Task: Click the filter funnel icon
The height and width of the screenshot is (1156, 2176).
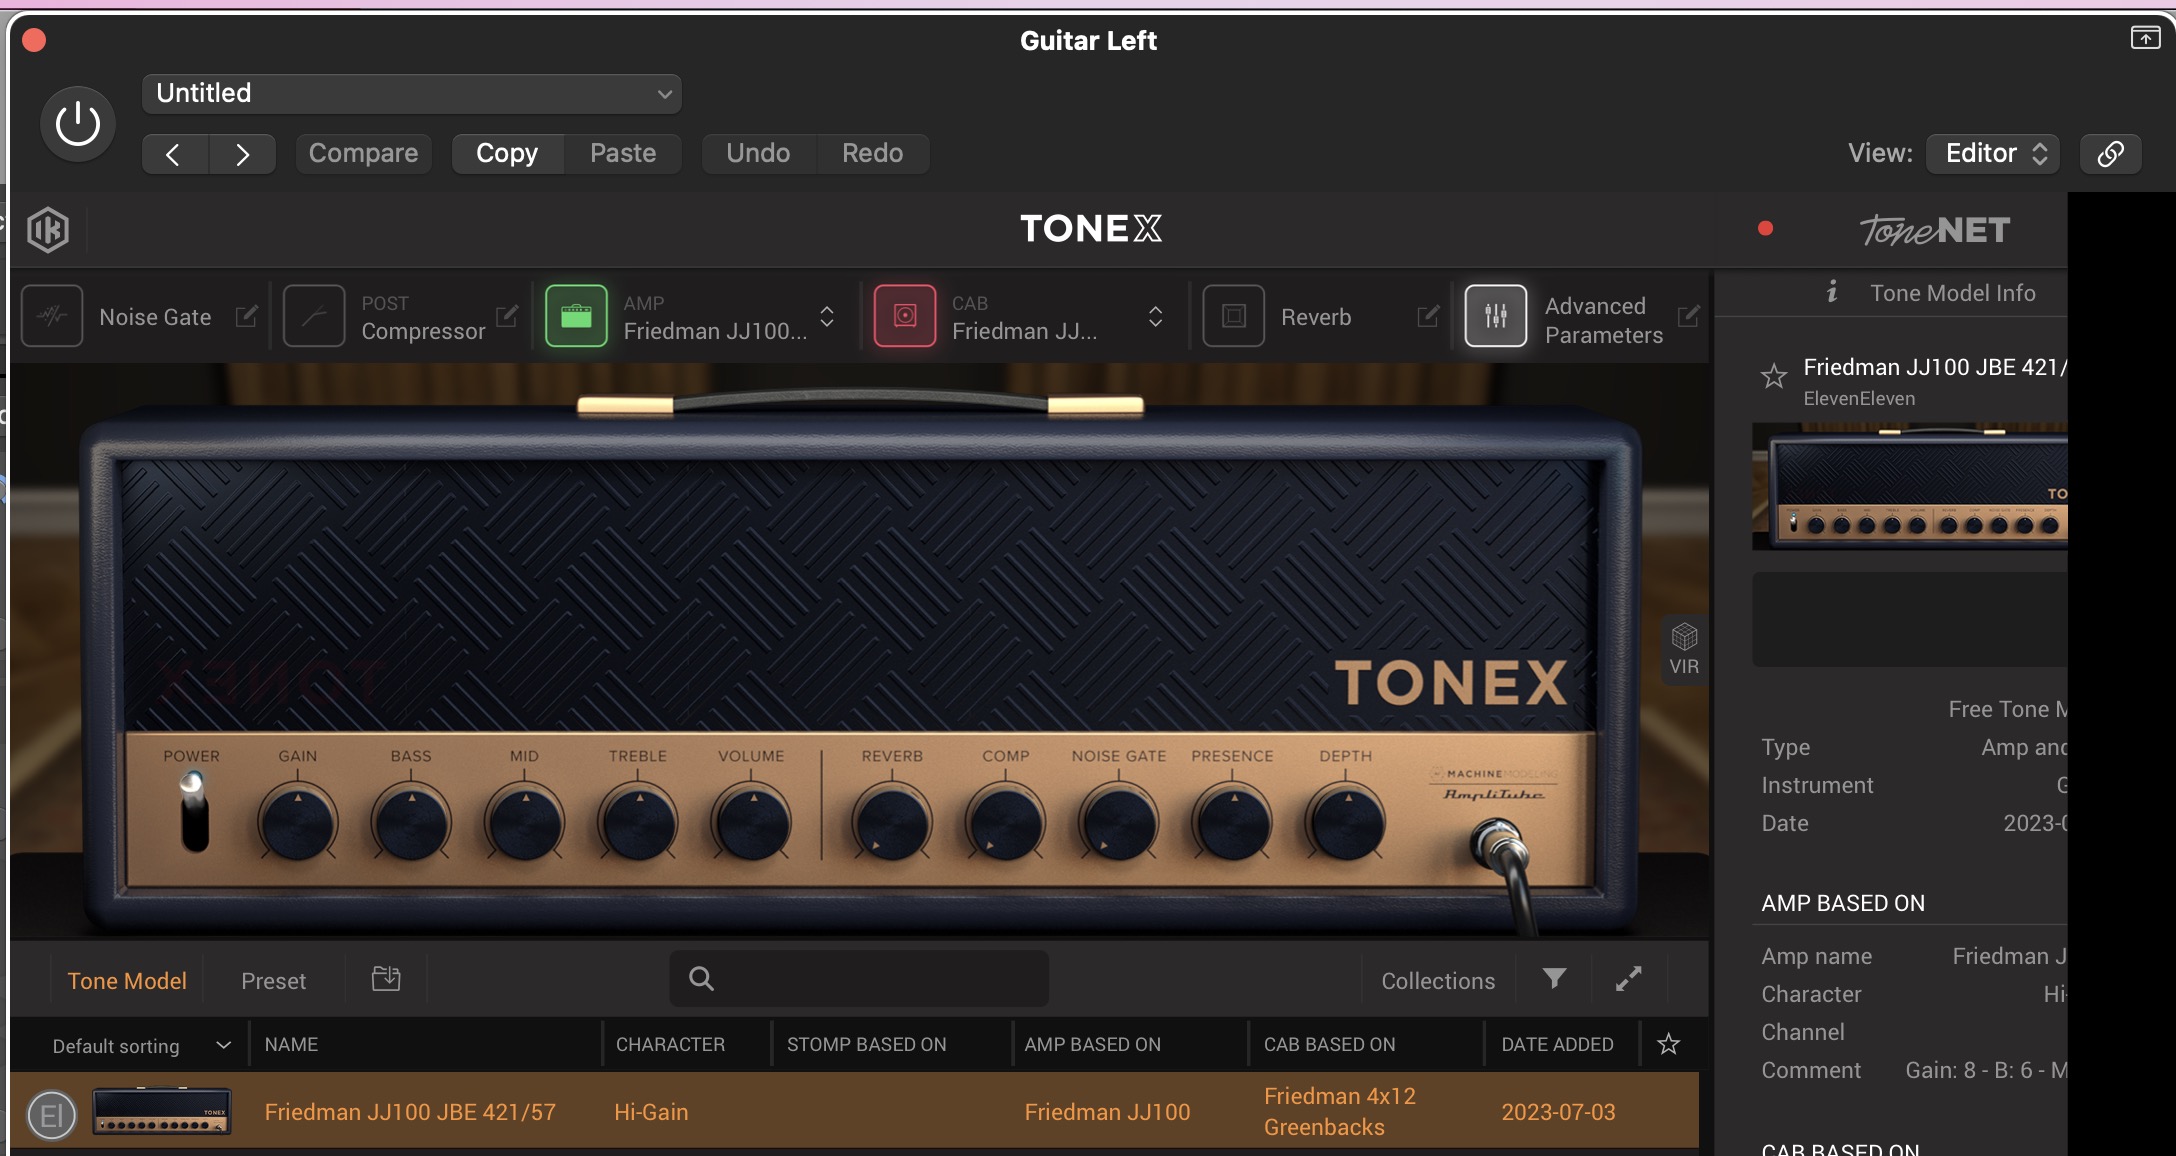Action: 1554,979
